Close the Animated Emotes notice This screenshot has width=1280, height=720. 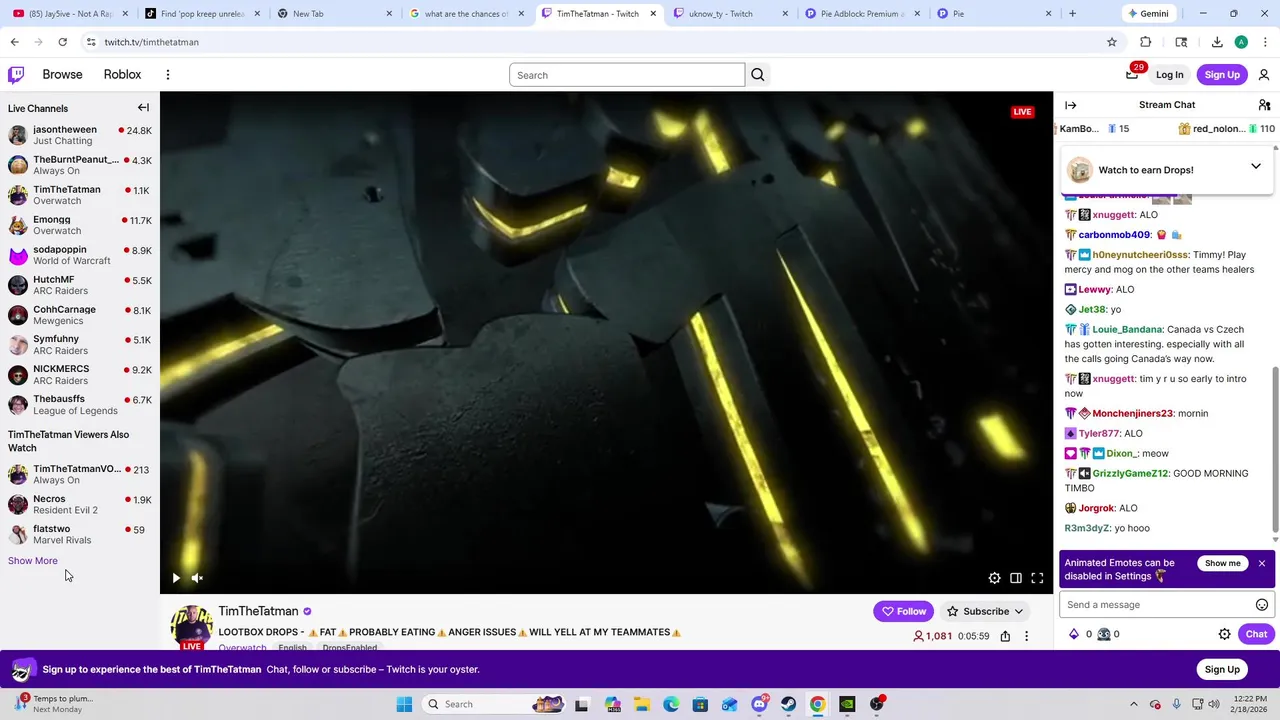coord(1262,564)
